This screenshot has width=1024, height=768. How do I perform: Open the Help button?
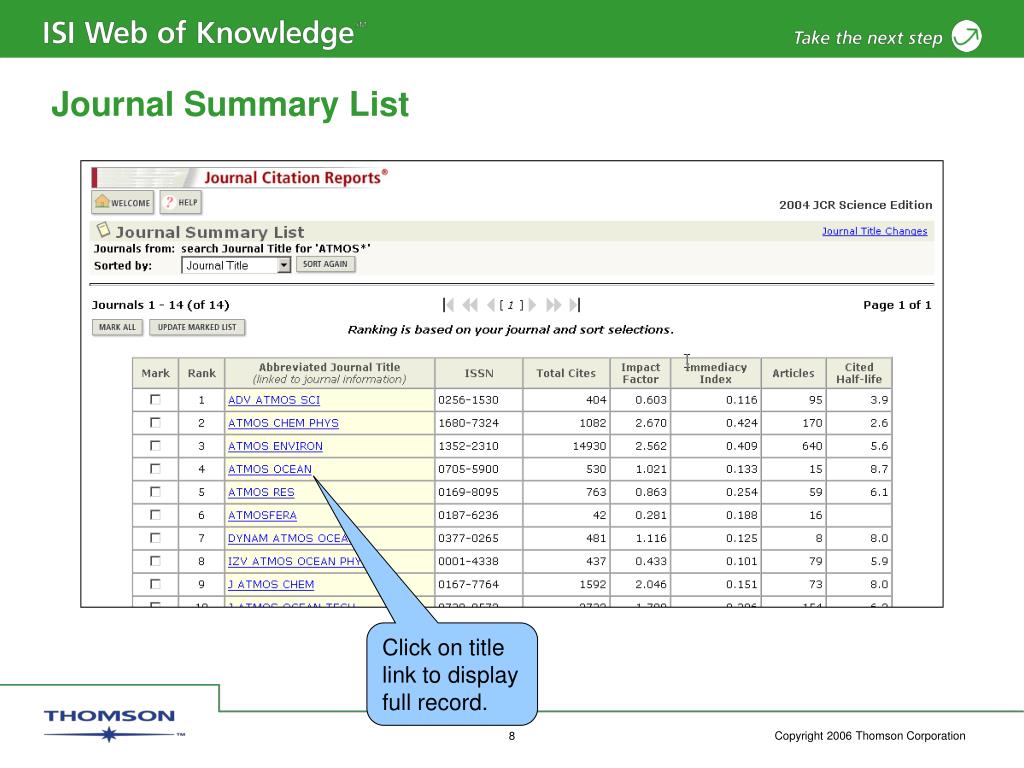coord(181,202)
